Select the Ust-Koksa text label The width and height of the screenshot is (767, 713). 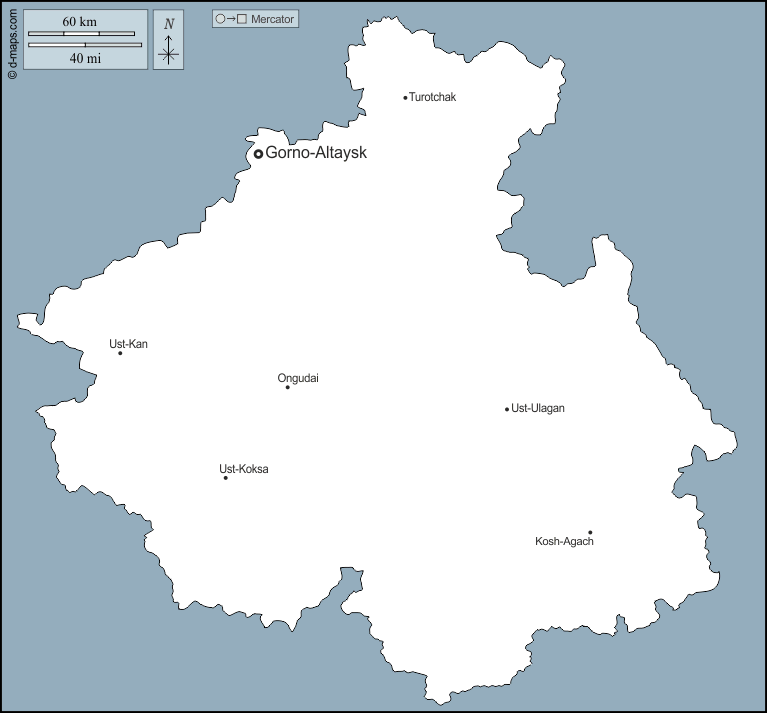(x=244, y=469)
